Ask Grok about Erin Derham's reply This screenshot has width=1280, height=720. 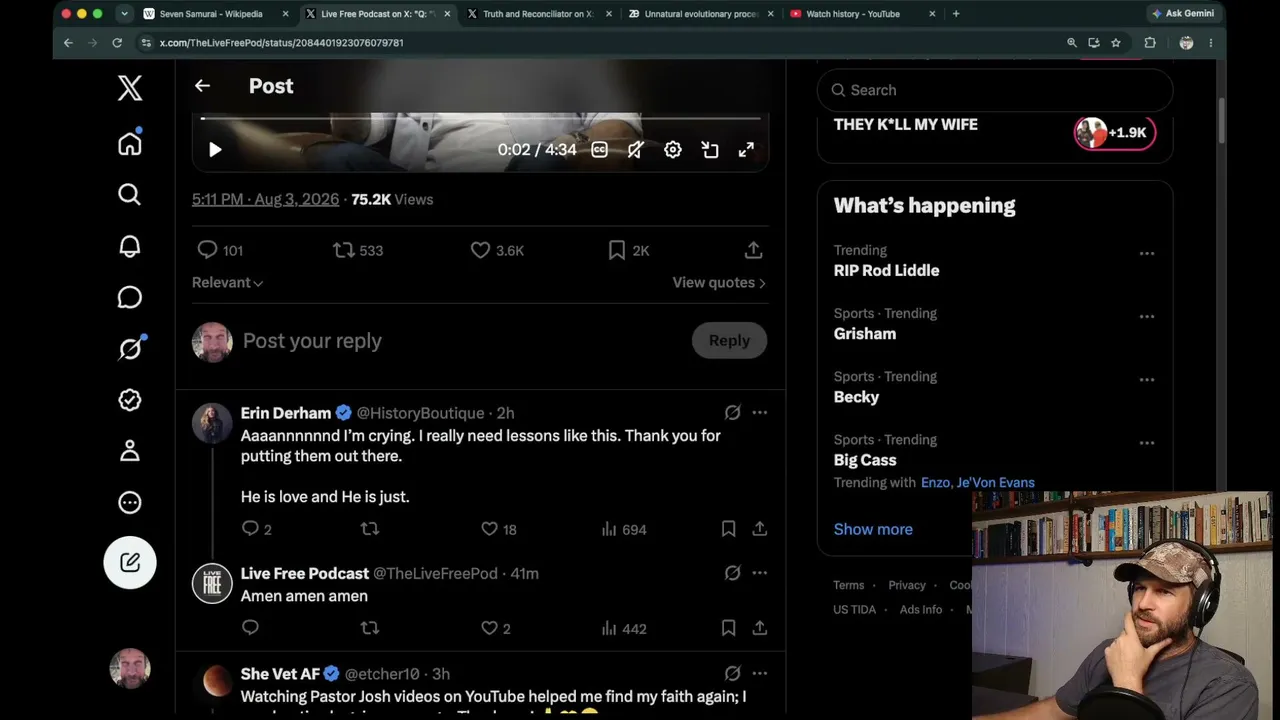click(733, 413)
